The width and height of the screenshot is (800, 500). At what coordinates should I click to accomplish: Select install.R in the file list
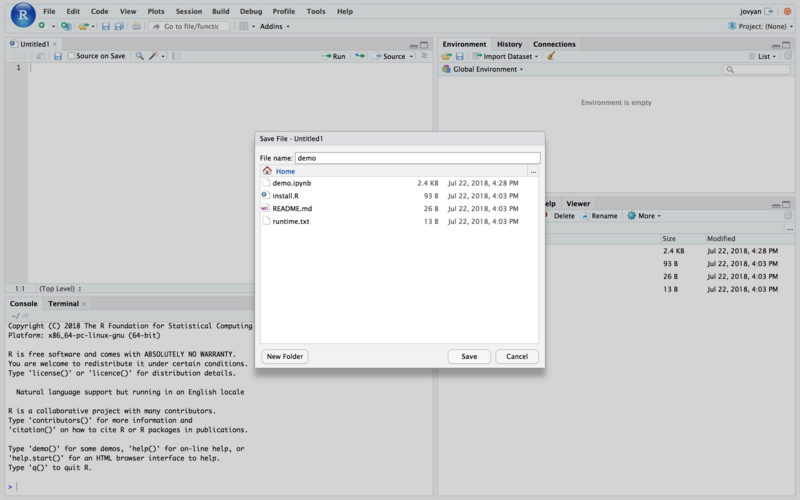[285, 196]
